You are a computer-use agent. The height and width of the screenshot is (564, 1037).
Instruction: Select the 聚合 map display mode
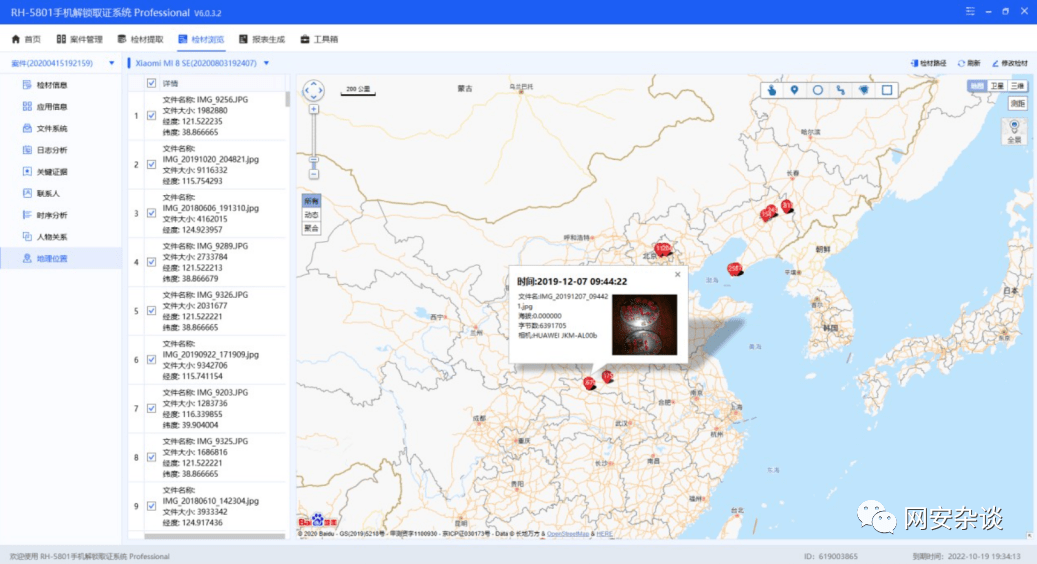coord(311,229)
